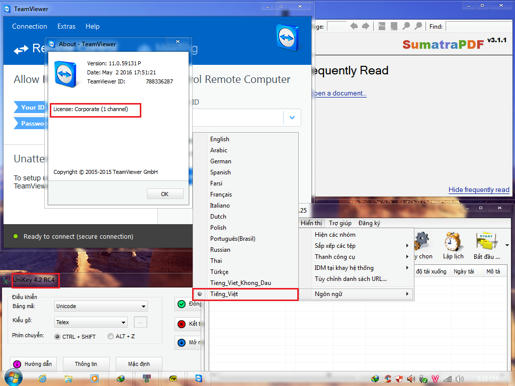Open TeamViewer Extras menu

(66, 26)
